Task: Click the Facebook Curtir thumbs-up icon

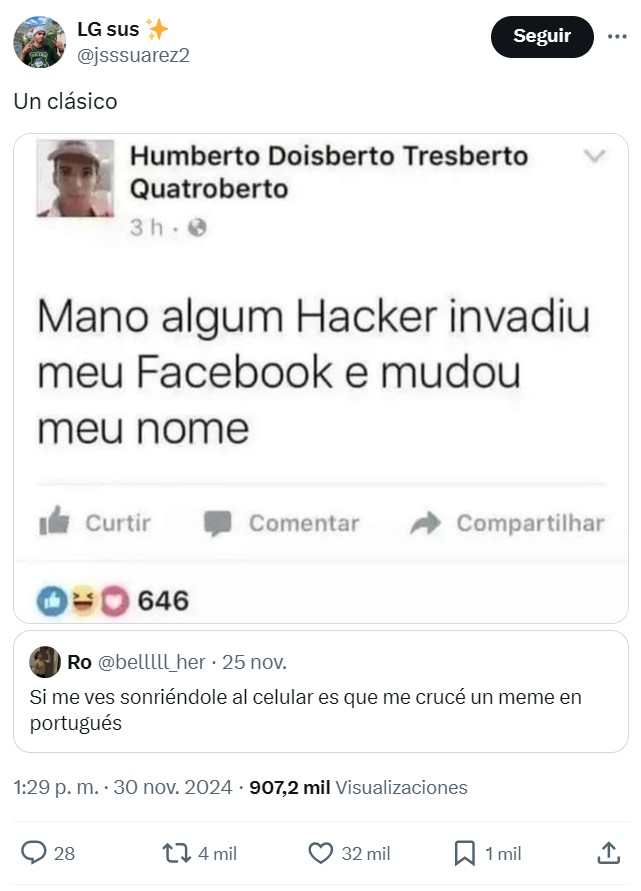Action: tap(54, 521)
